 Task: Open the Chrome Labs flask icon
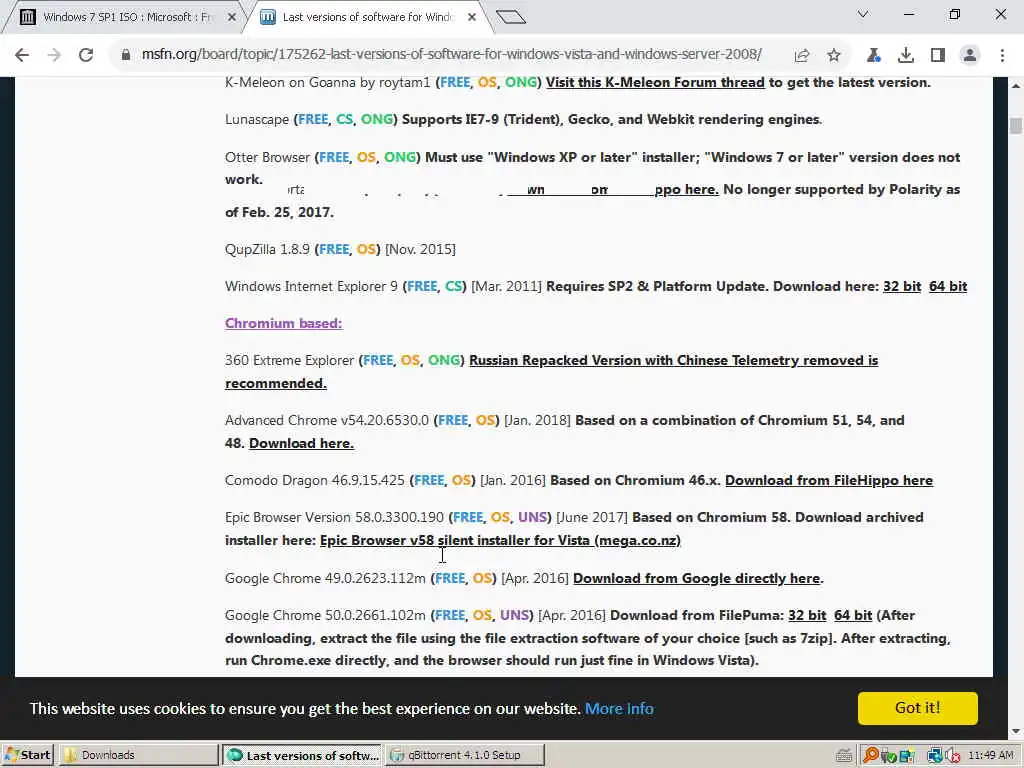[873, 55]
